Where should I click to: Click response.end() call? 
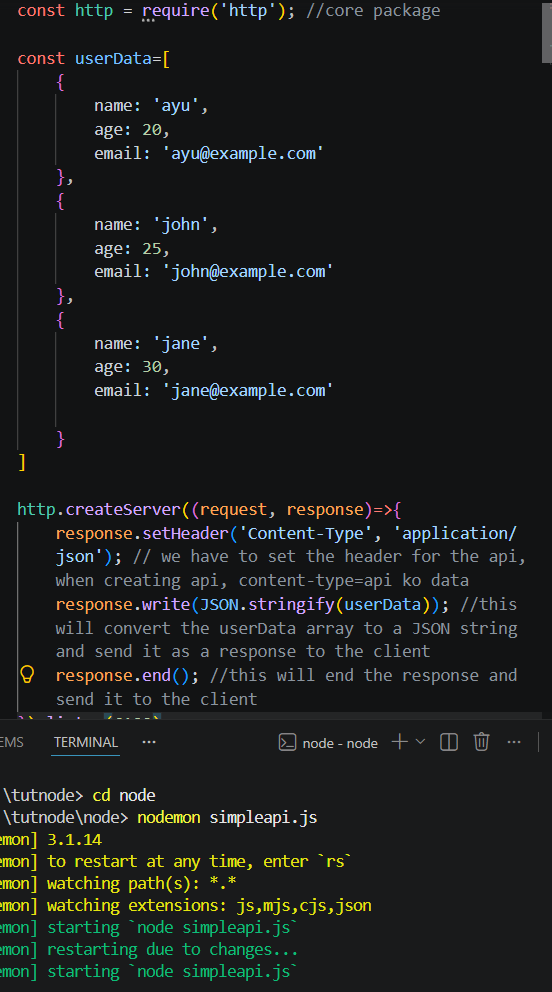click(123, 676)
